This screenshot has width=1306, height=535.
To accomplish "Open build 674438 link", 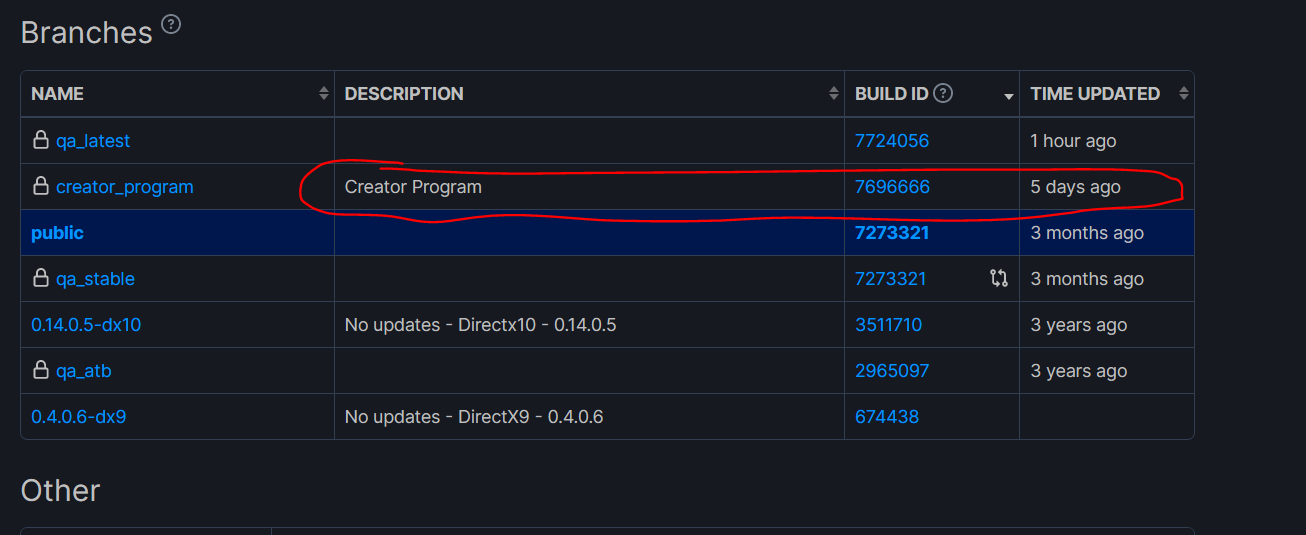I will tap(886, 417).
